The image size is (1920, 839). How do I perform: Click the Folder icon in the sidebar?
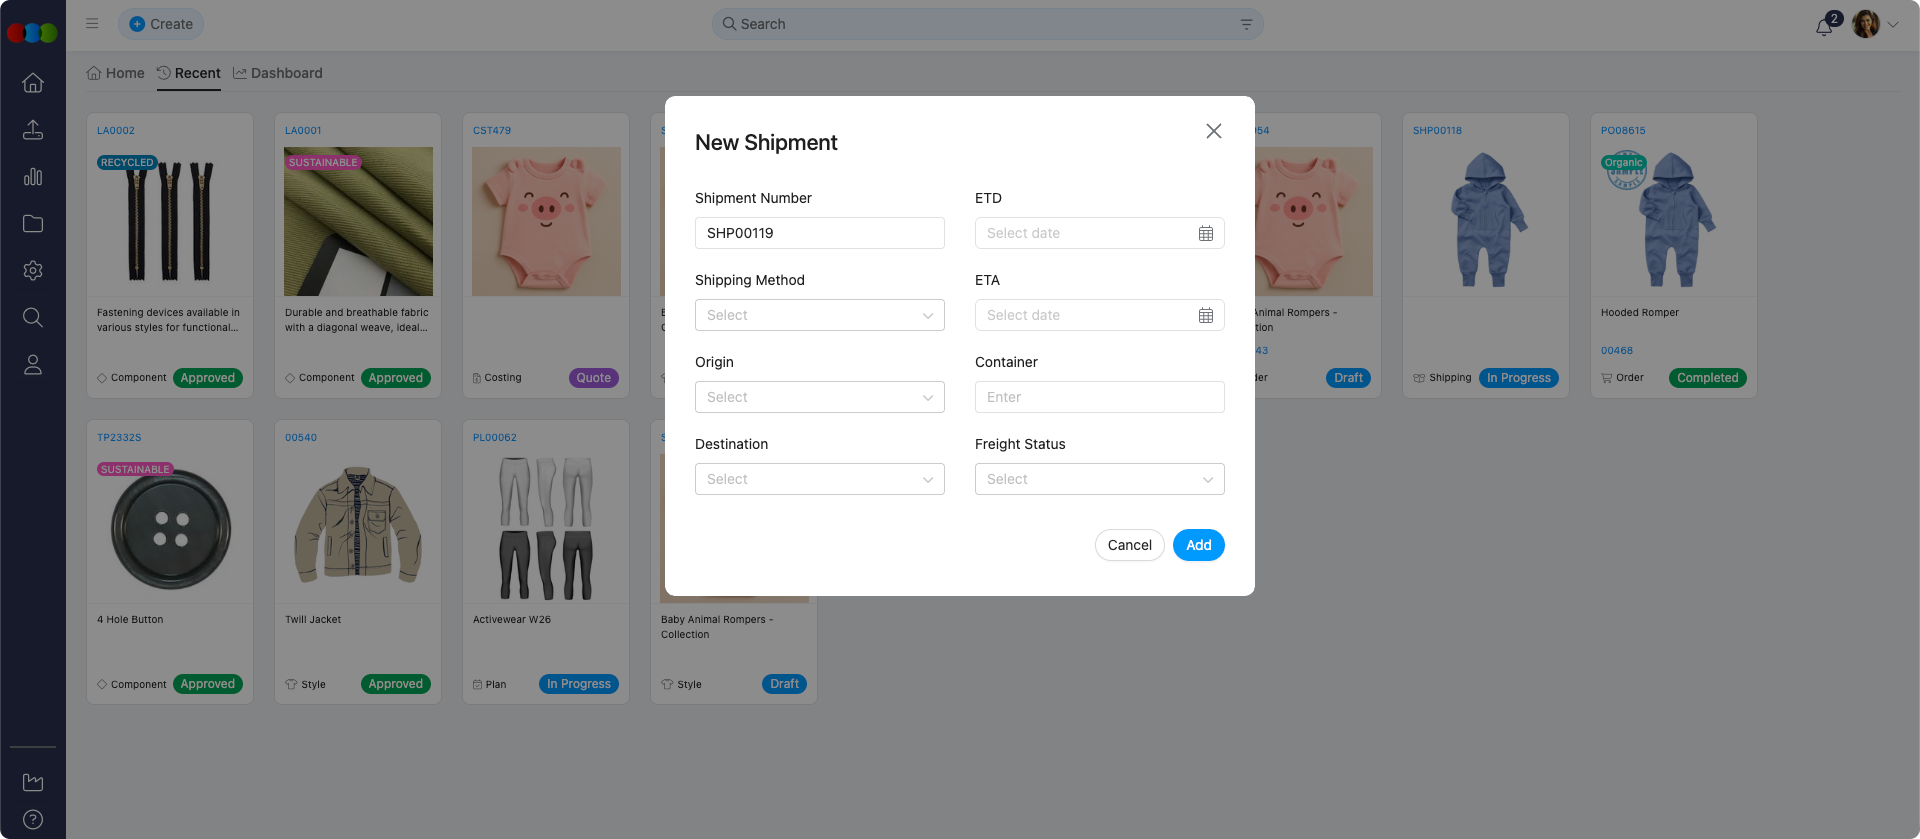(33, 224)
